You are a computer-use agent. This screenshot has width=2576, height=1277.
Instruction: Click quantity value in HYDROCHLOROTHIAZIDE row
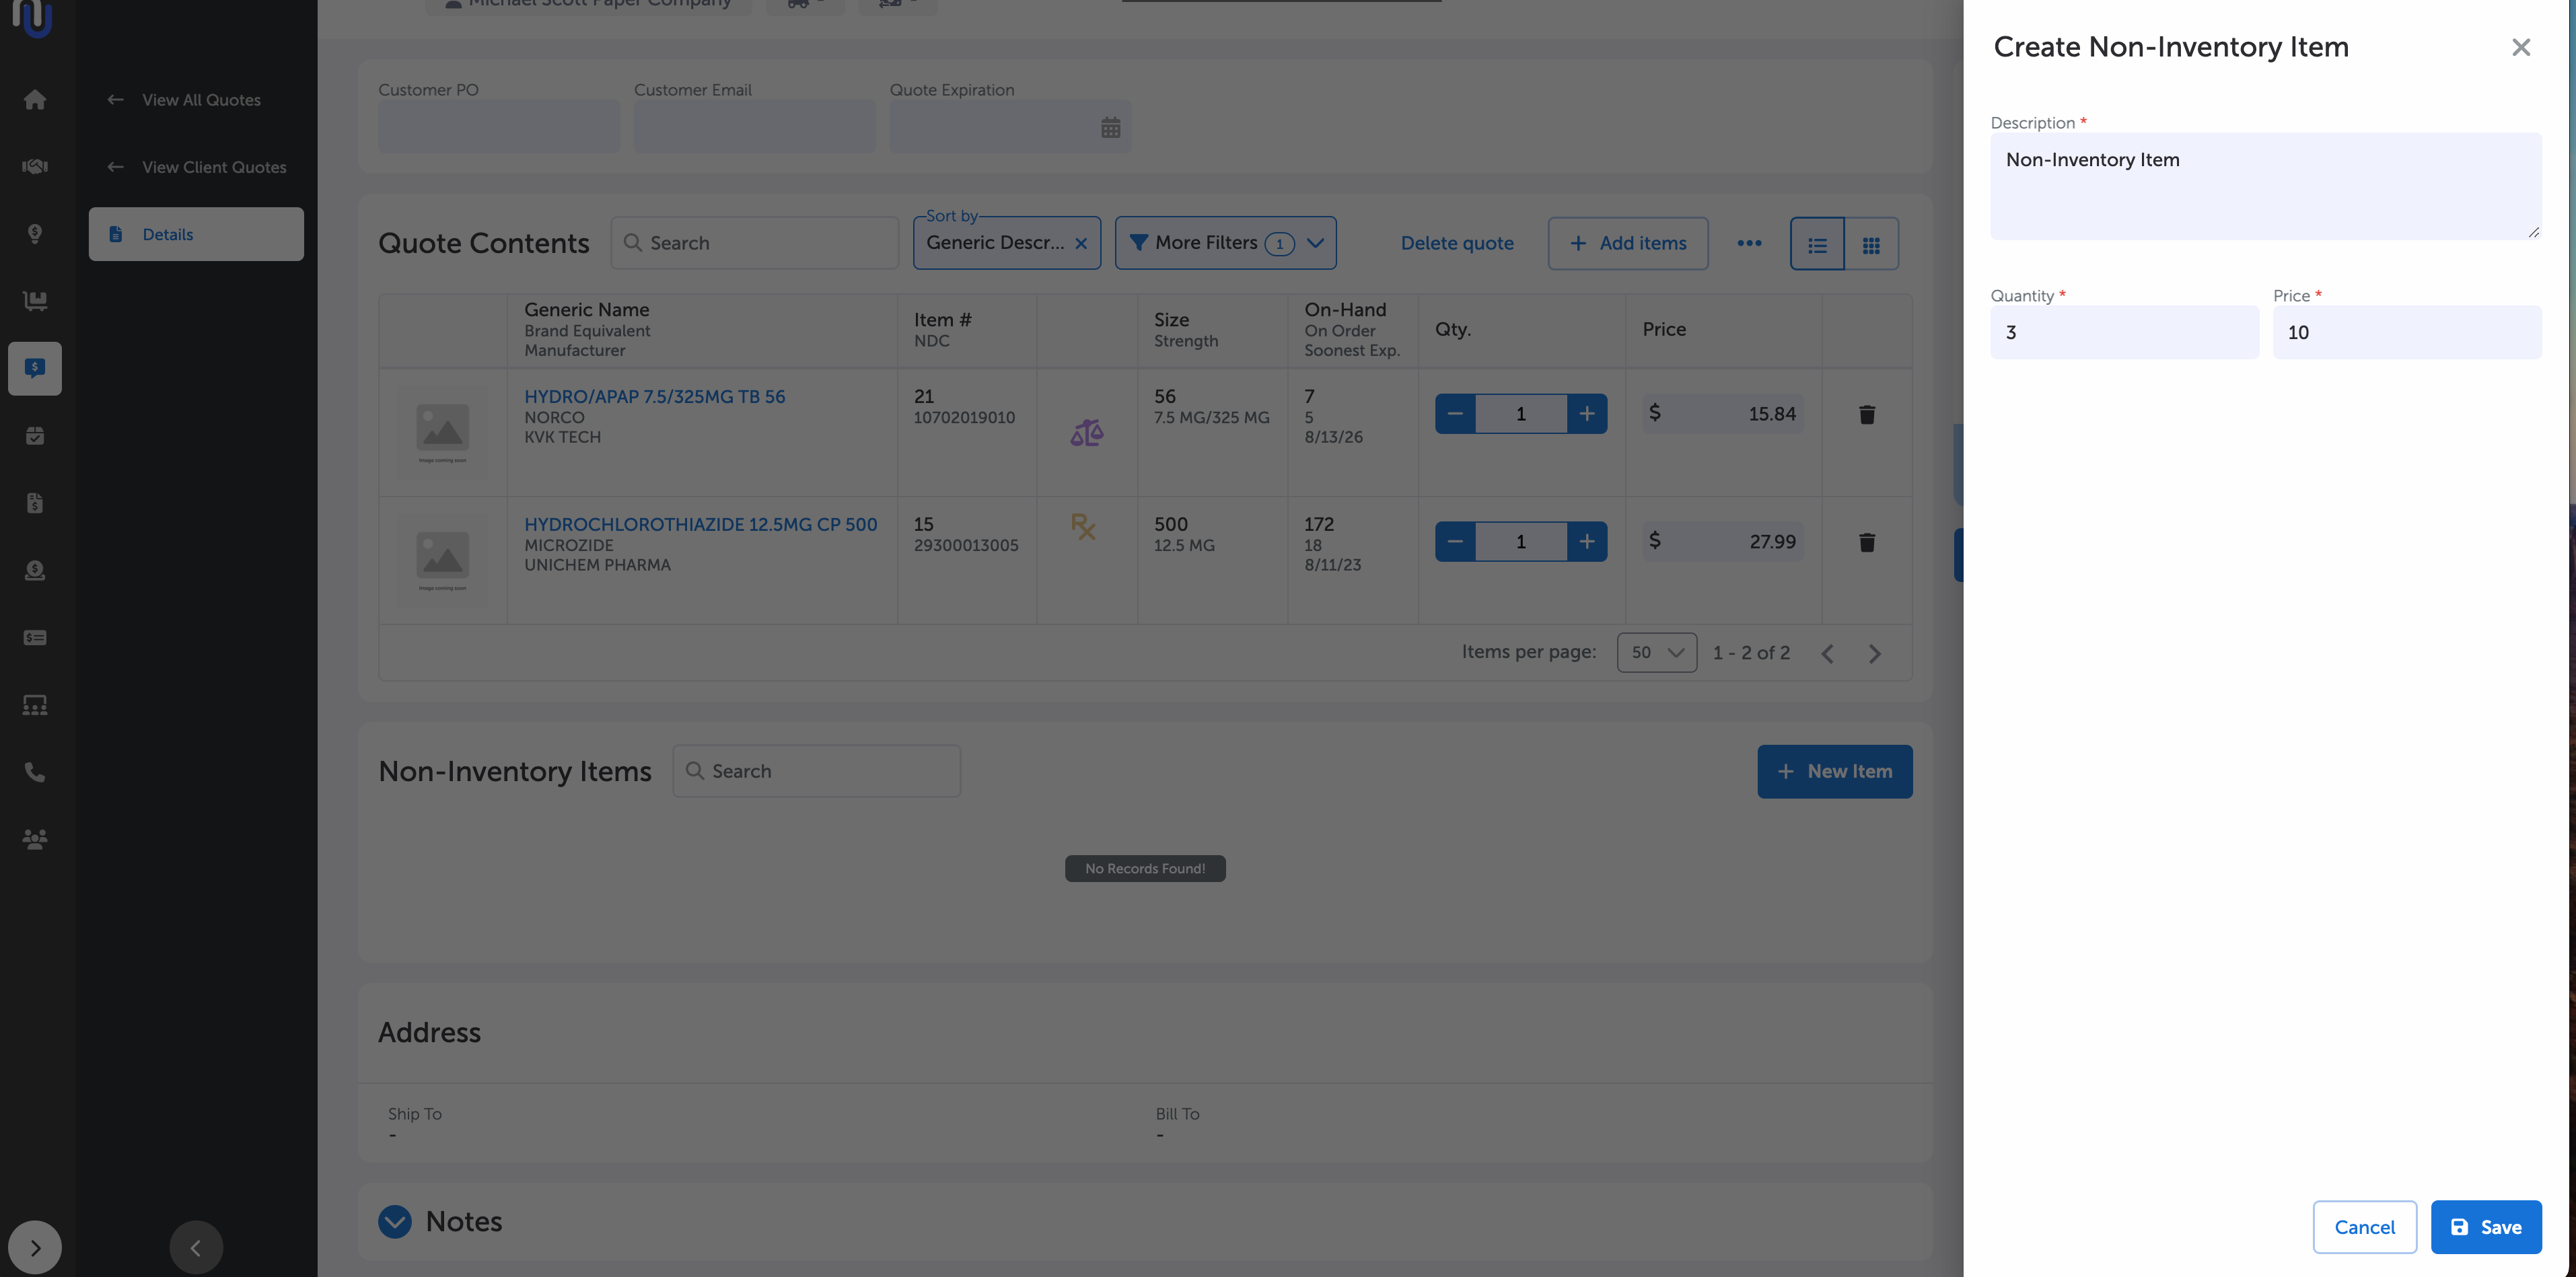pyautogui.click(x=1521, y=541)
